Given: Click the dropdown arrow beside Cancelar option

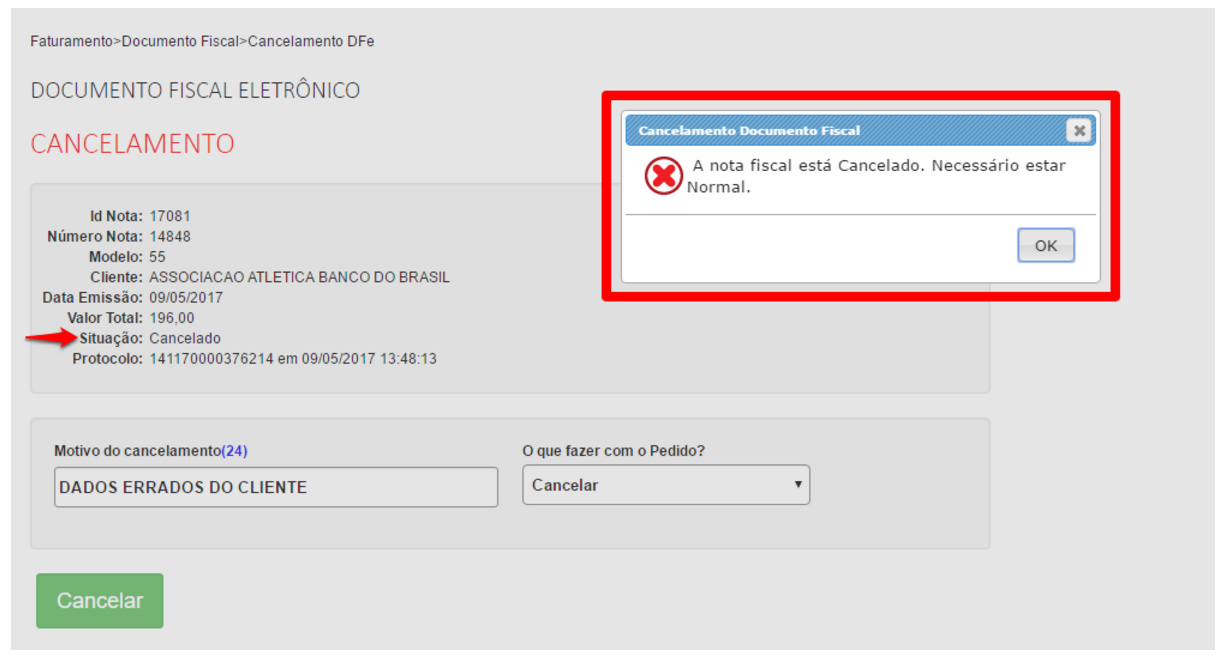Looking at the screenshot, I should click(797, 485).
